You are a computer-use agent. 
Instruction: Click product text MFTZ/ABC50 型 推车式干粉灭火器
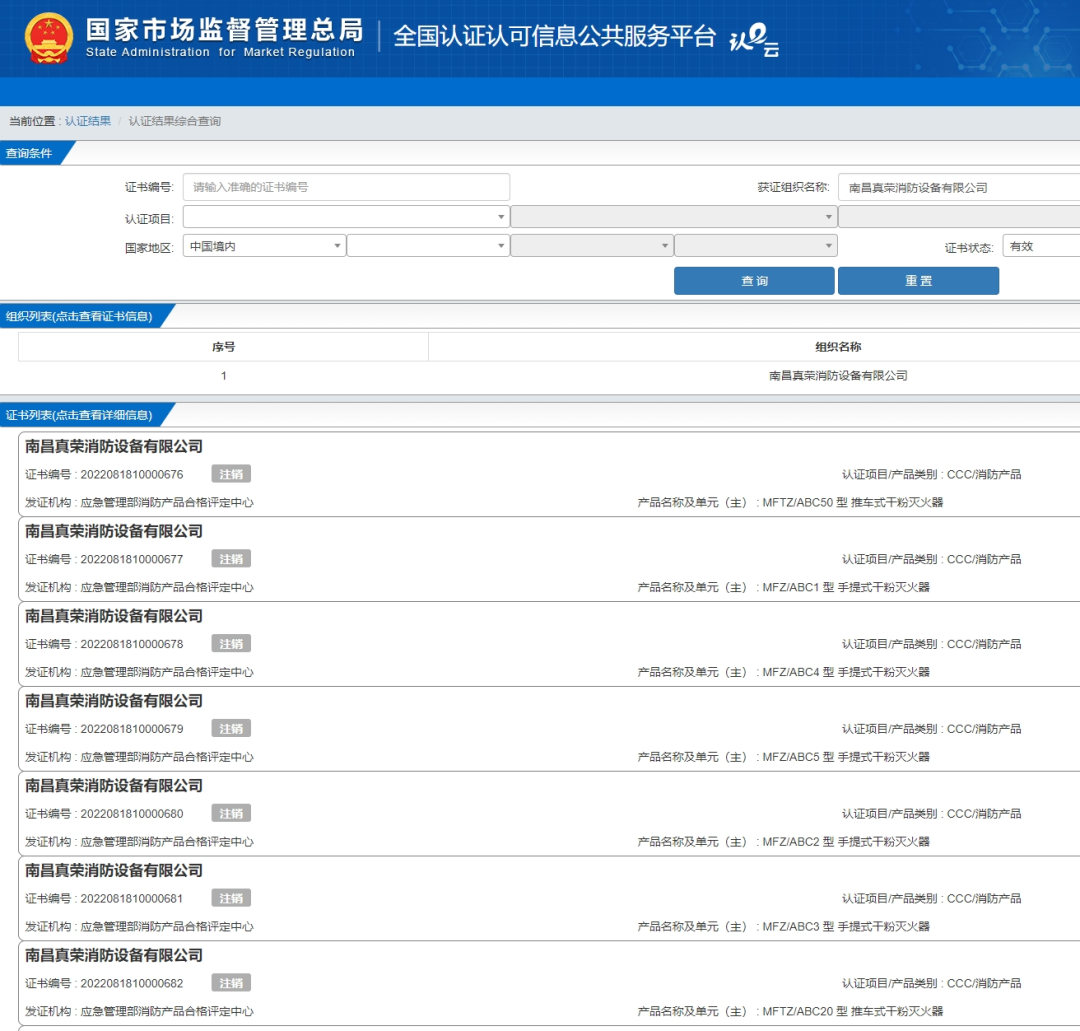(x=853, y=503)
